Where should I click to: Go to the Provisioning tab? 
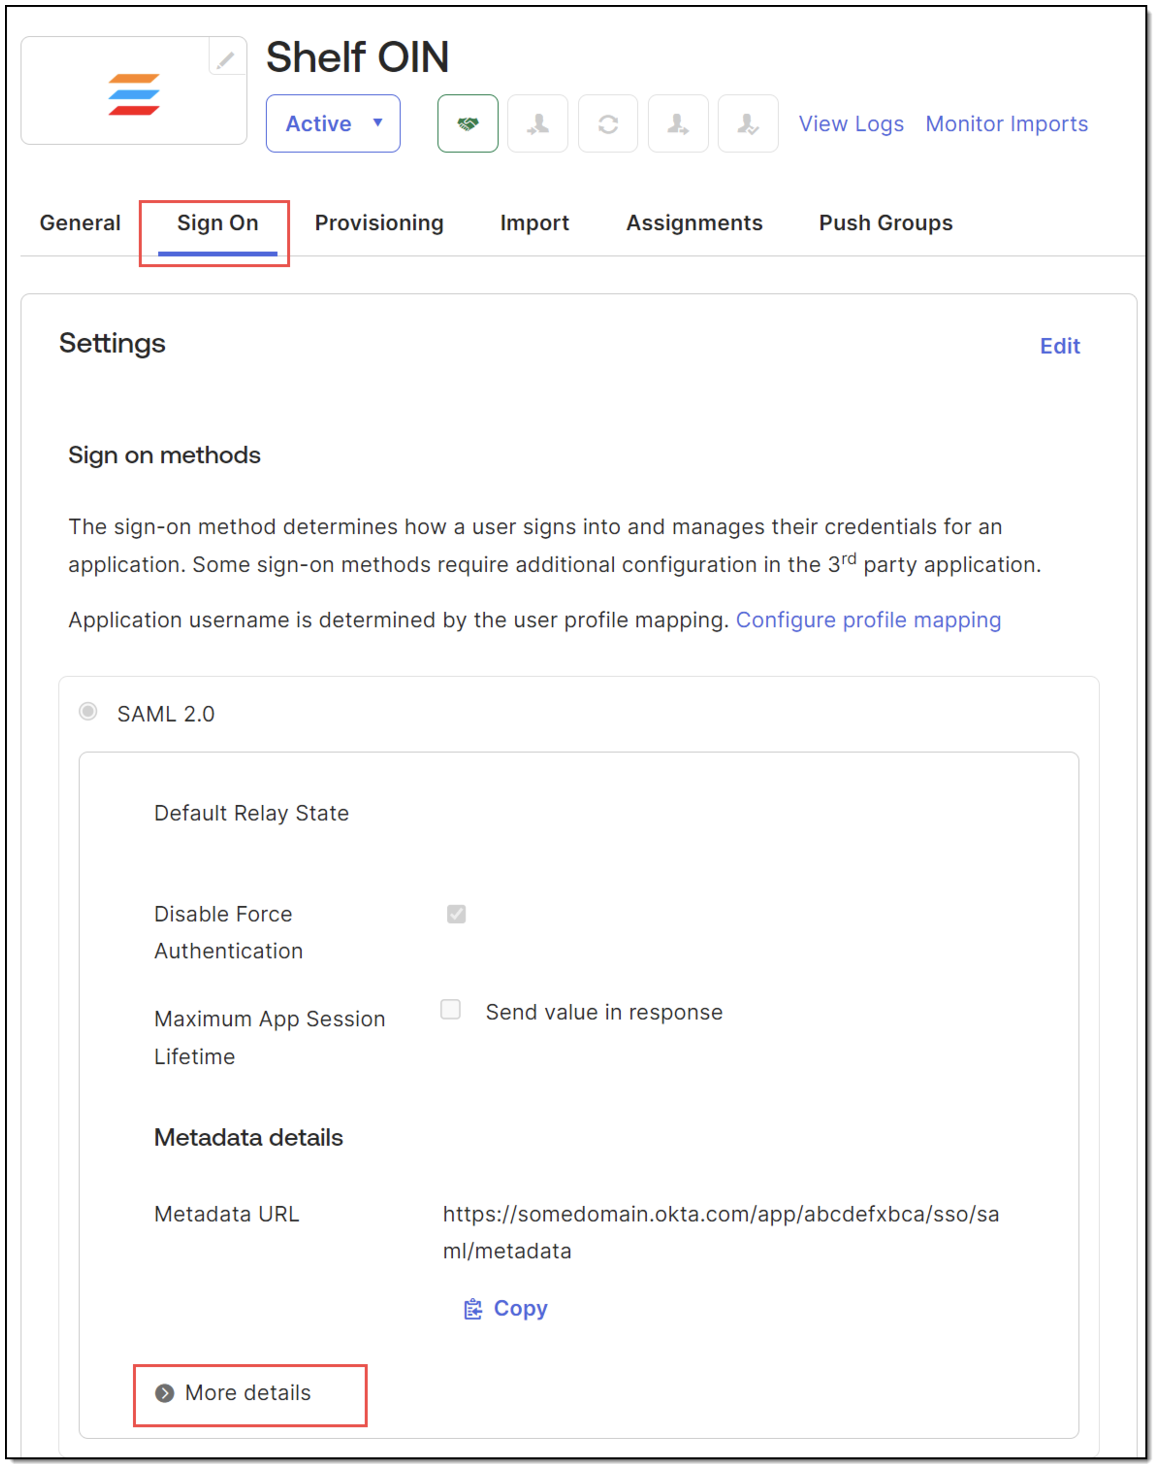(379, 223)
